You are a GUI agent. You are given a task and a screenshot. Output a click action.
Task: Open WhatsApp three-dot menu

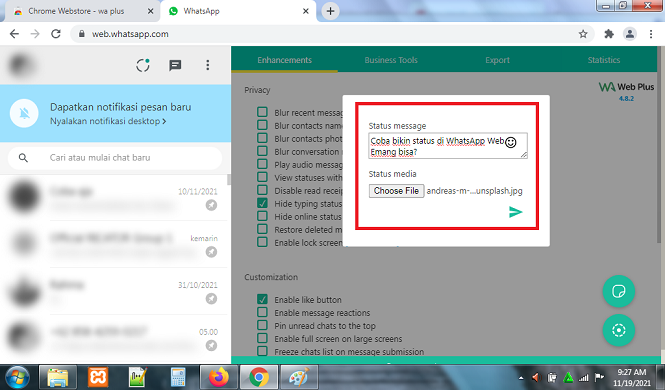207,65
